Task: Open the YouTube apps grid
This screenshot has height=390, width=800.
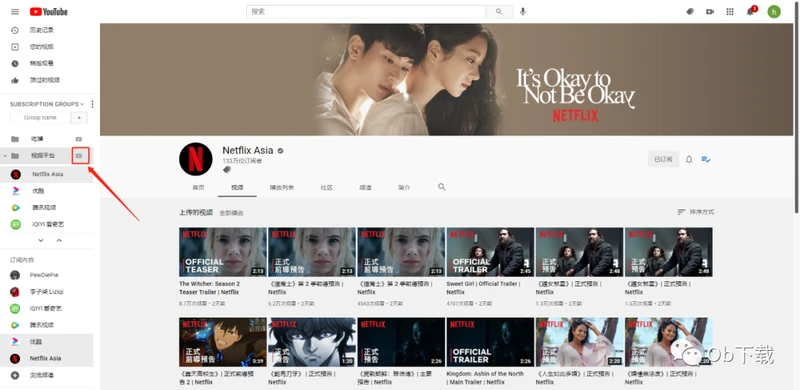Action: (x=730, y=12)
